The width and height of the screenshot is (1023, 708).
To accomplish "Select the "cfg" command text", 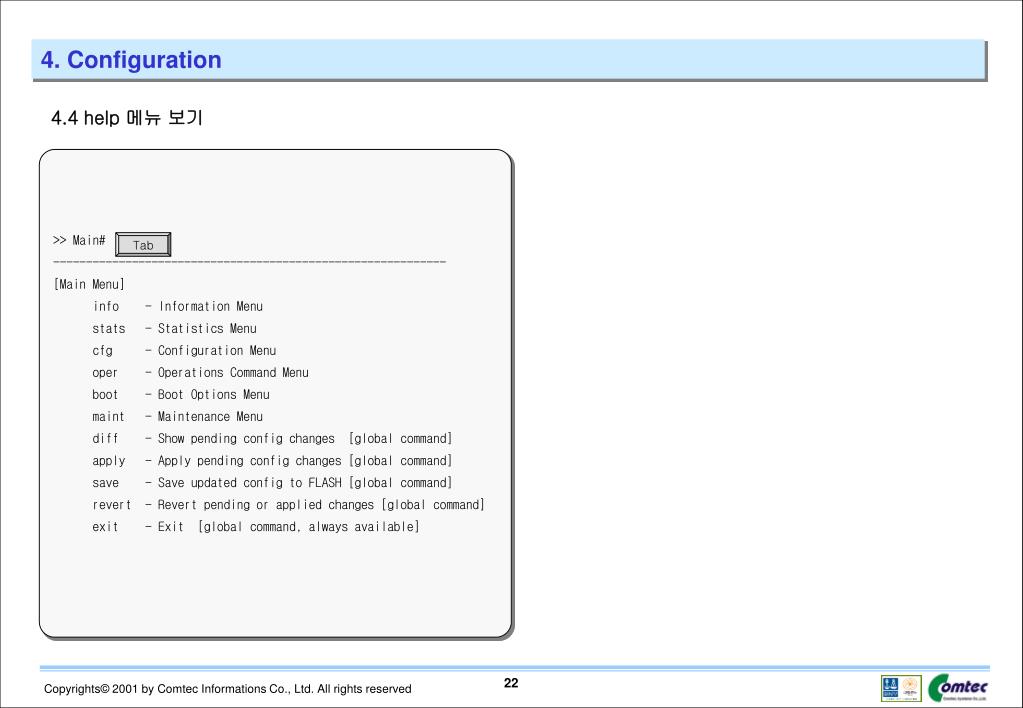I will pos(102,351).
